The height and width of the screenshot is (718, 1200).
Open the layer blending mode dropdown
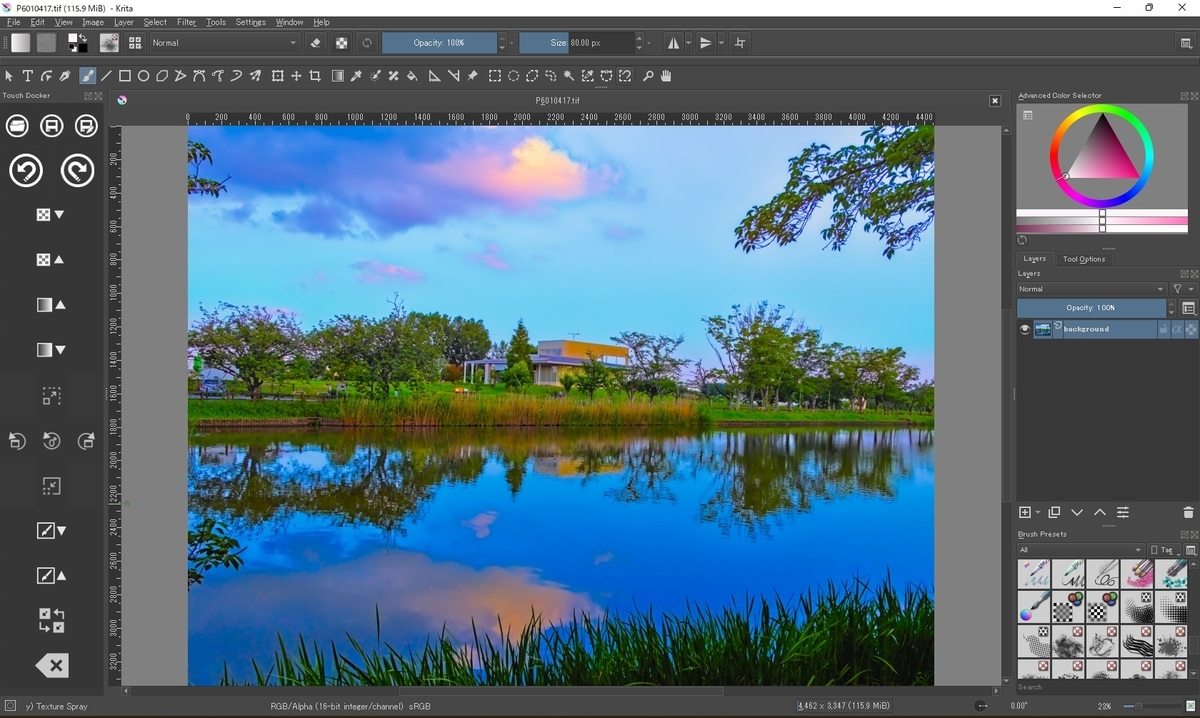(1091, 289)
